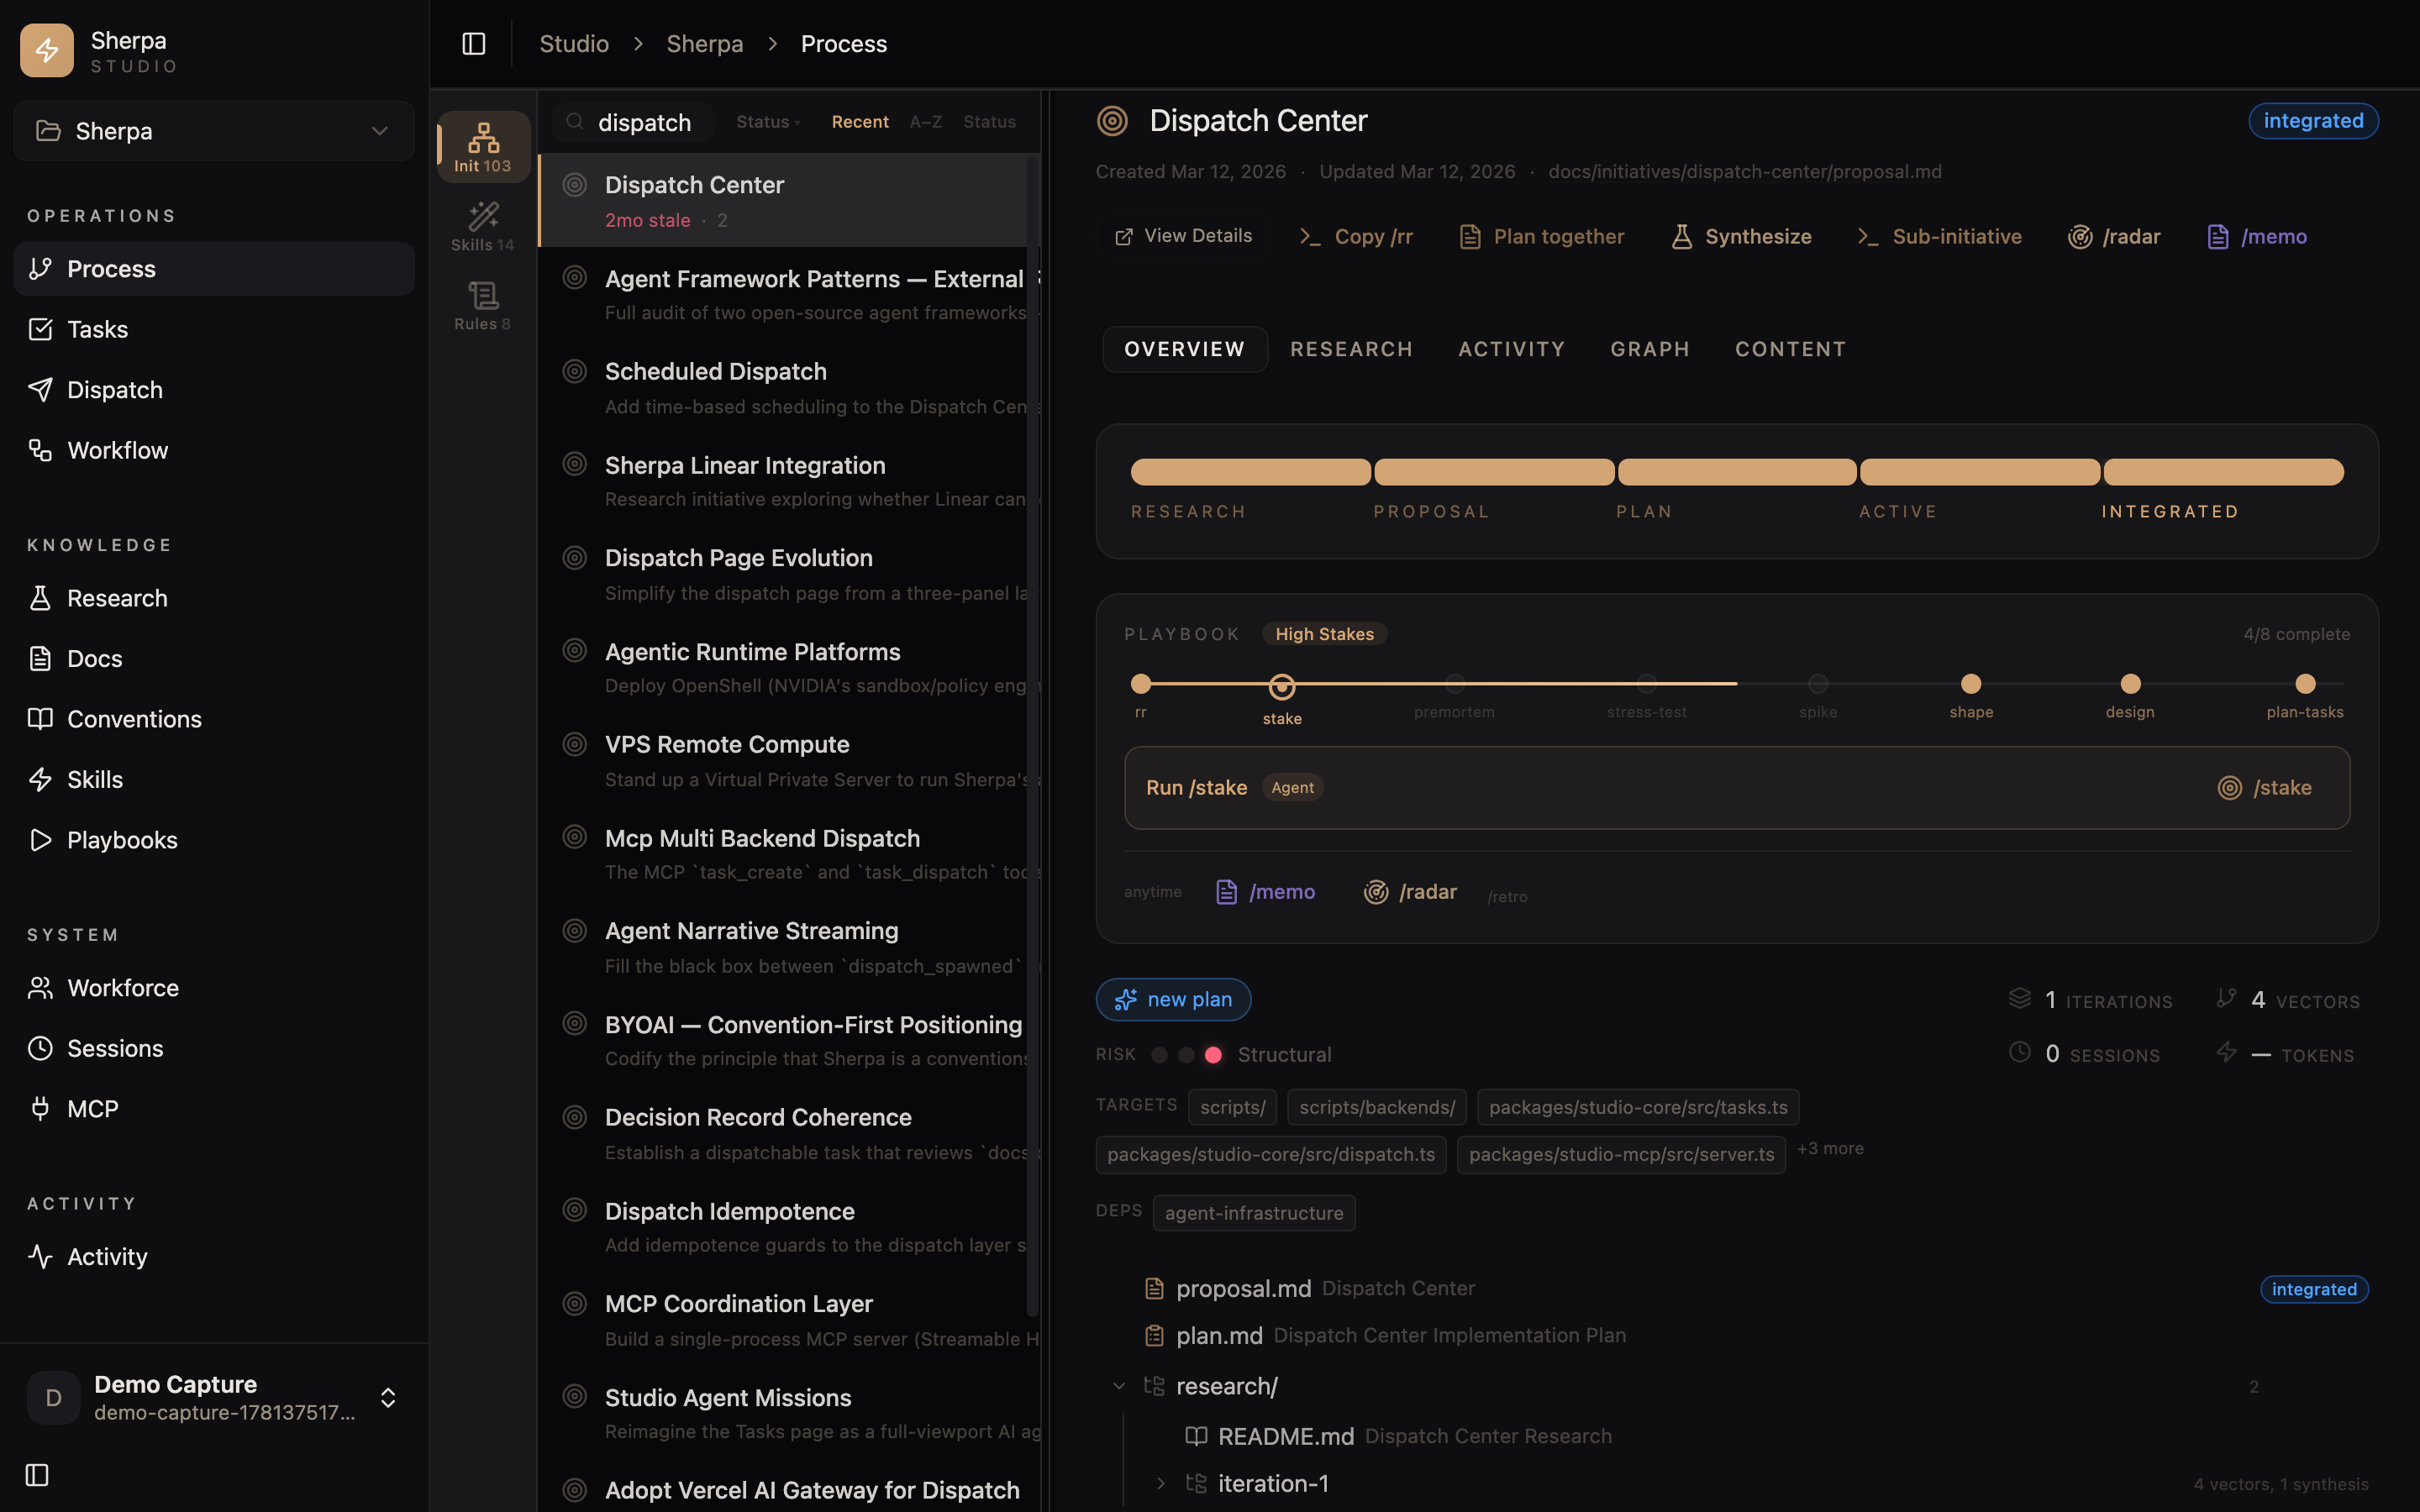Image resolution: width=2420 pixels, height=1512 pixels.
Task: Click the scripts/backends/ target tag
Action: [x=1377, y=1108]
